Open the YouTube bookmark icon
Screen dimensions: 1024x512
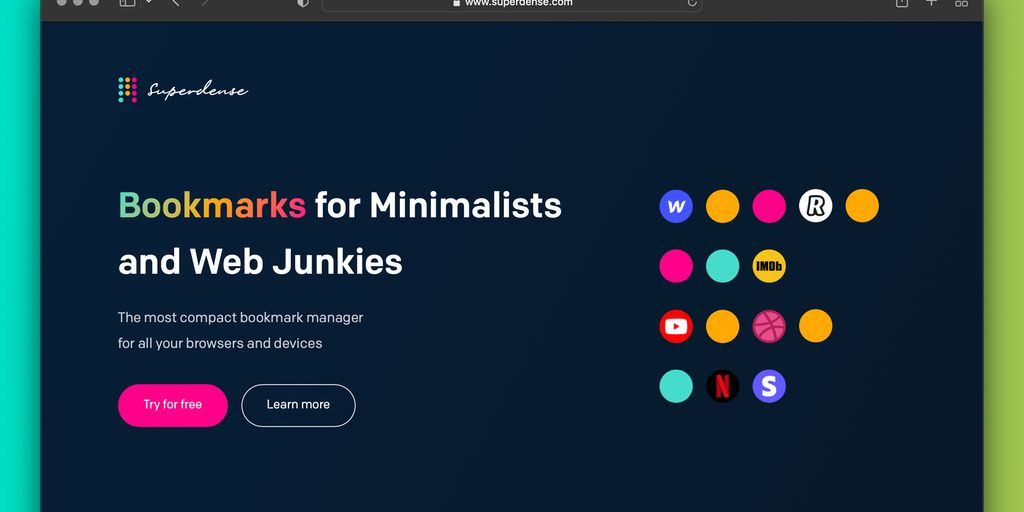click(676, 326)
